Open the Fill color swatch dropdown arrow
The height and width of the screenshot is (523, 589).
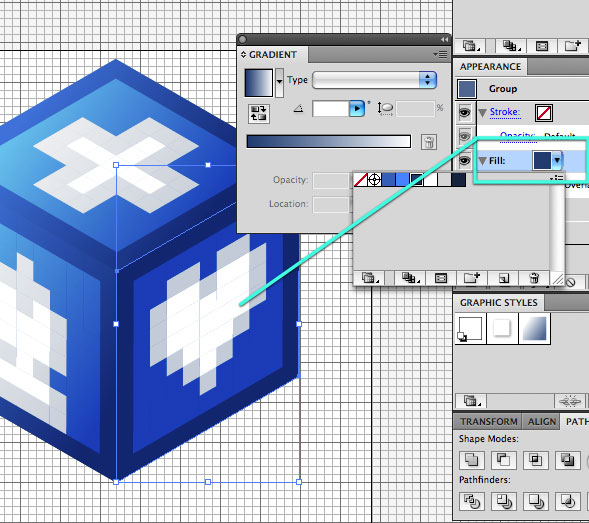(557, 160)
